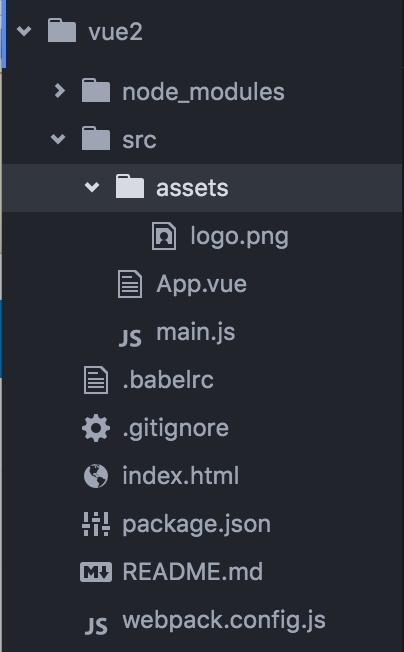Open the package.json file
This screenshot has width=404, height=652.
coord(197,525)
